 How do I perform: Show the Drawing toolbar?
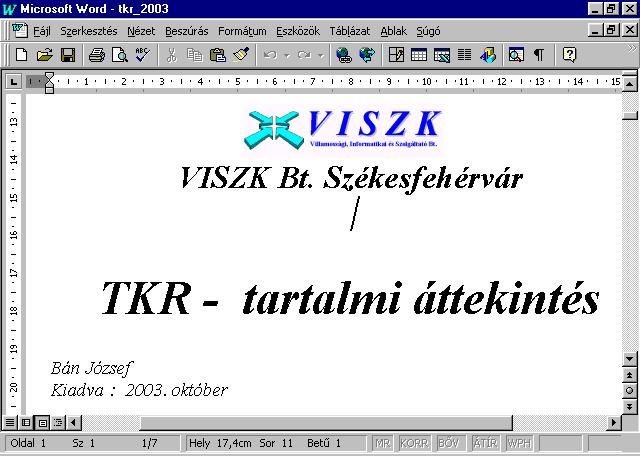[488, 54]
